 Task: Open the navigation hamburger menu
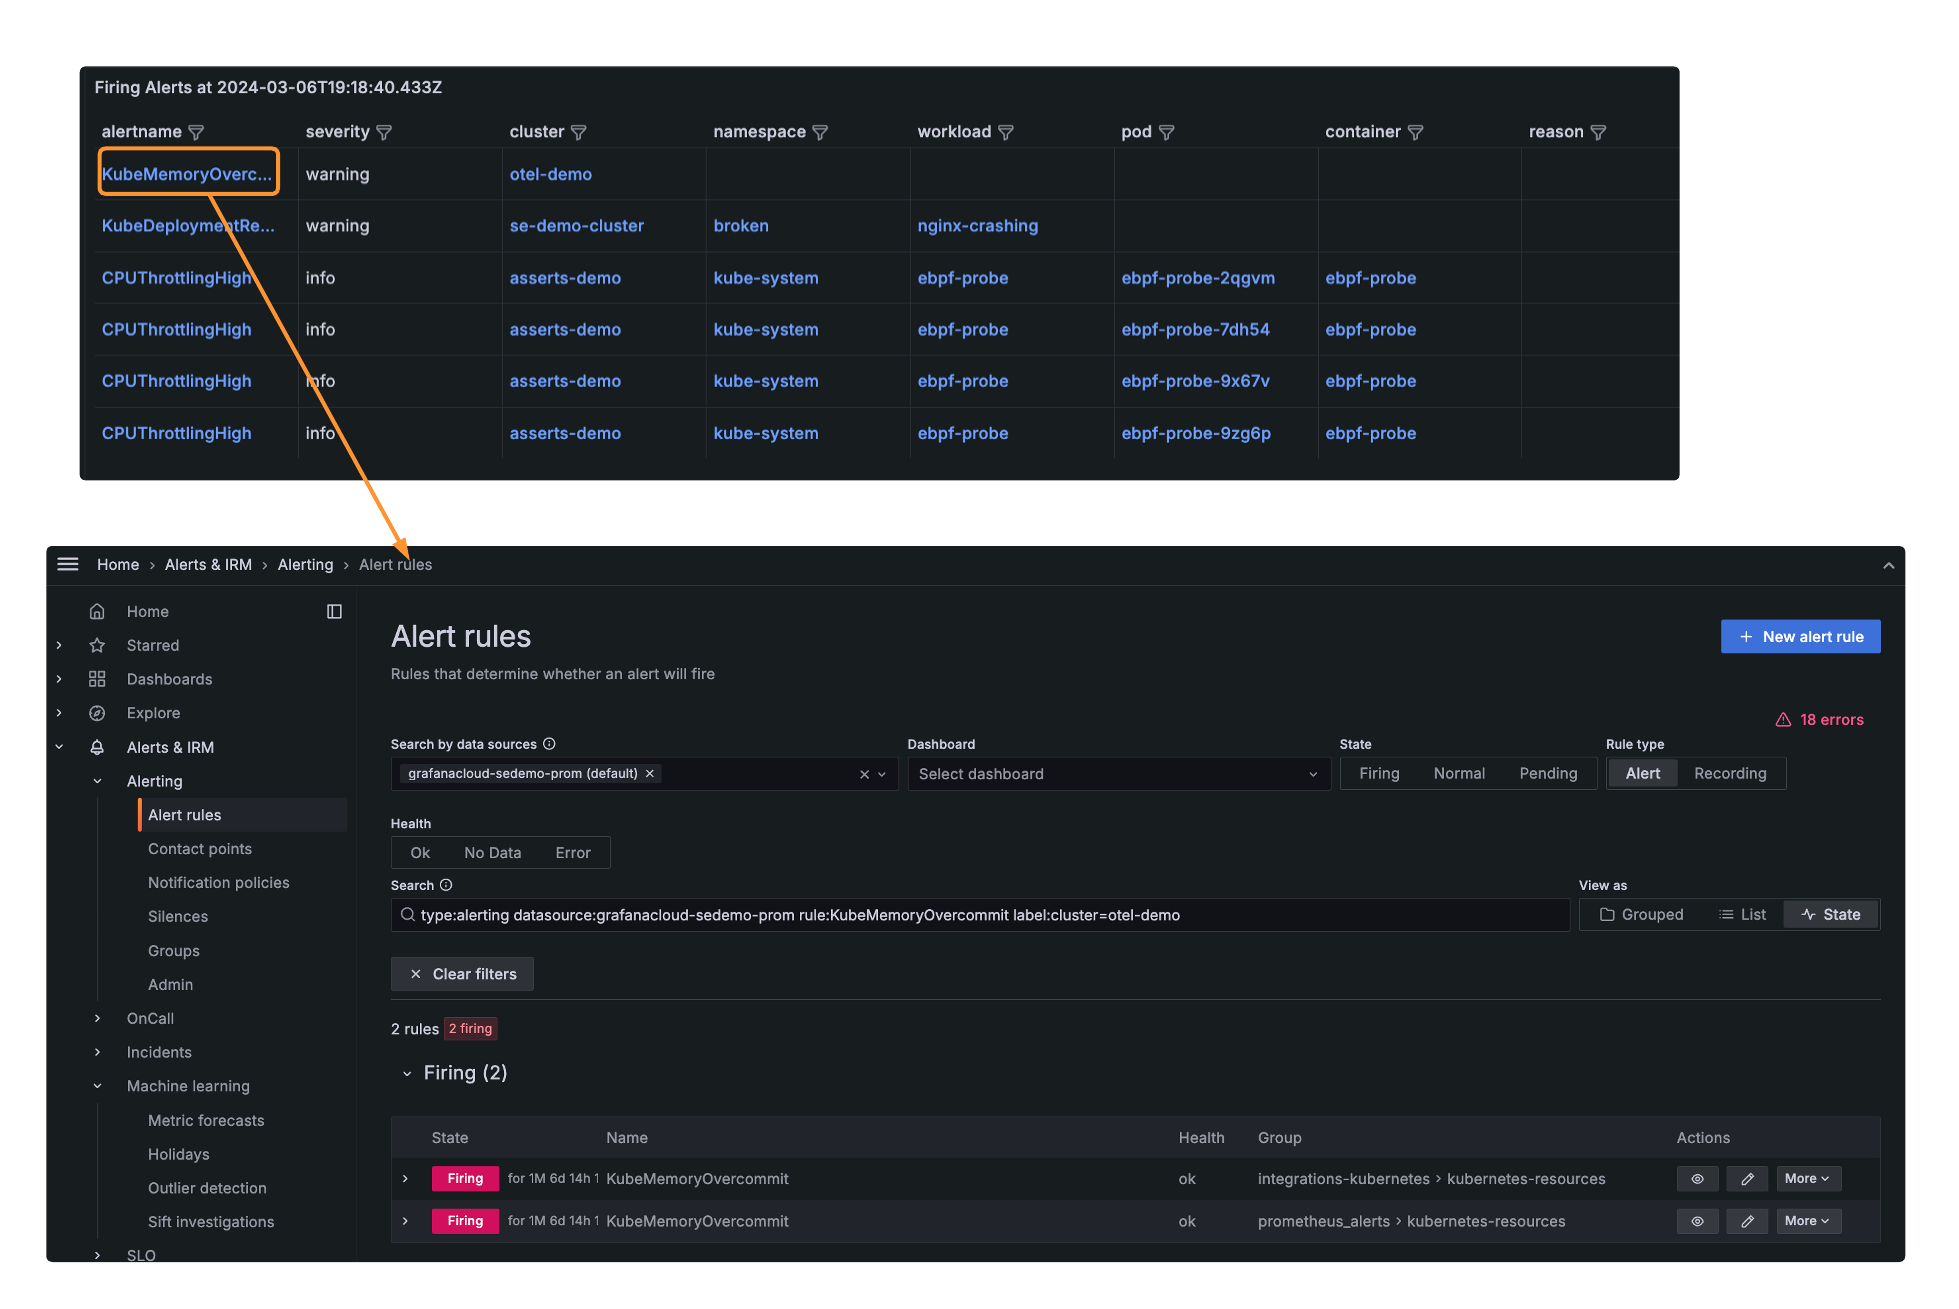click(67, 564)
